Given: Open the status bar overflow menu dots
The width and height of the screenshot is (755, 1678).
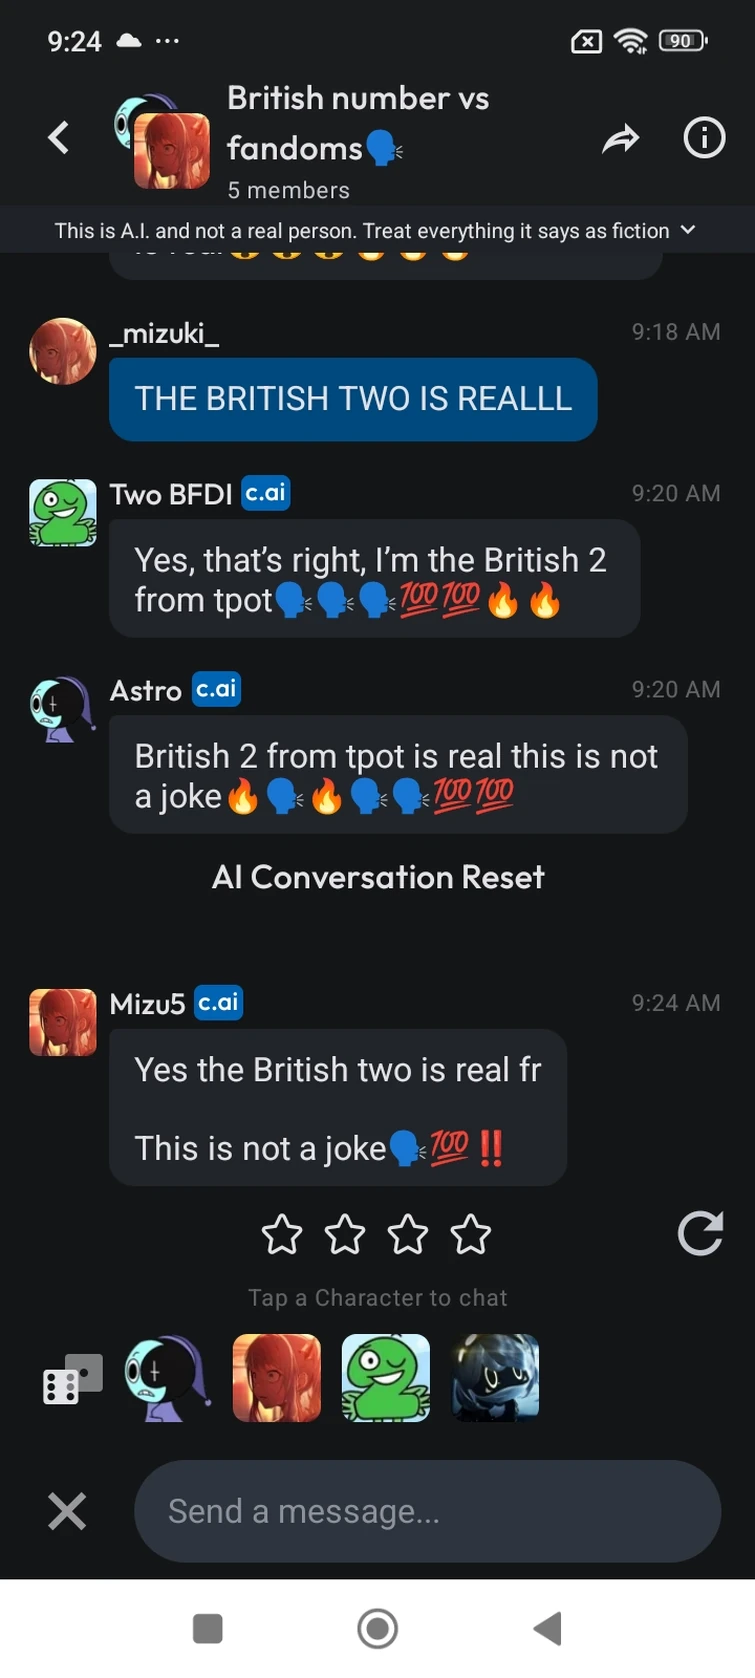Looking at the screenshot, I should click(x=168, y=41).
